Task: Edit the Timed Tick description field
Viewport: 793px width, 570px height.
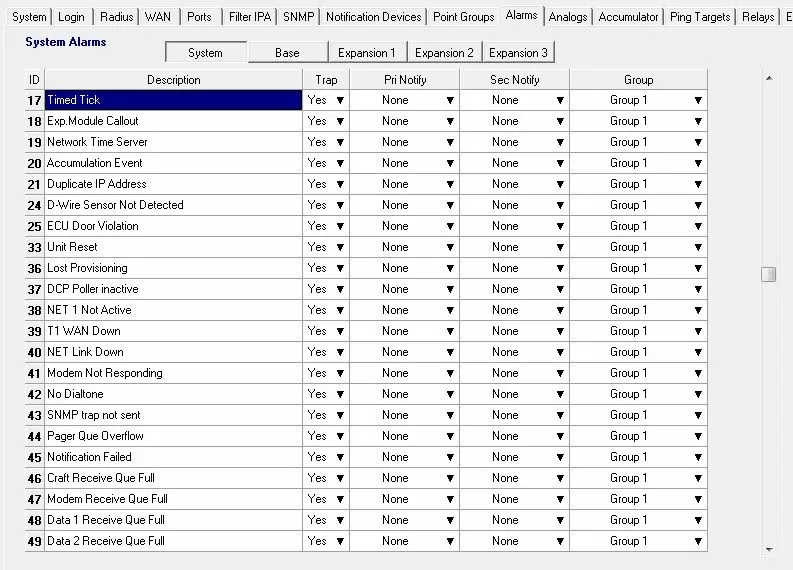Action: tap(173, 100)
